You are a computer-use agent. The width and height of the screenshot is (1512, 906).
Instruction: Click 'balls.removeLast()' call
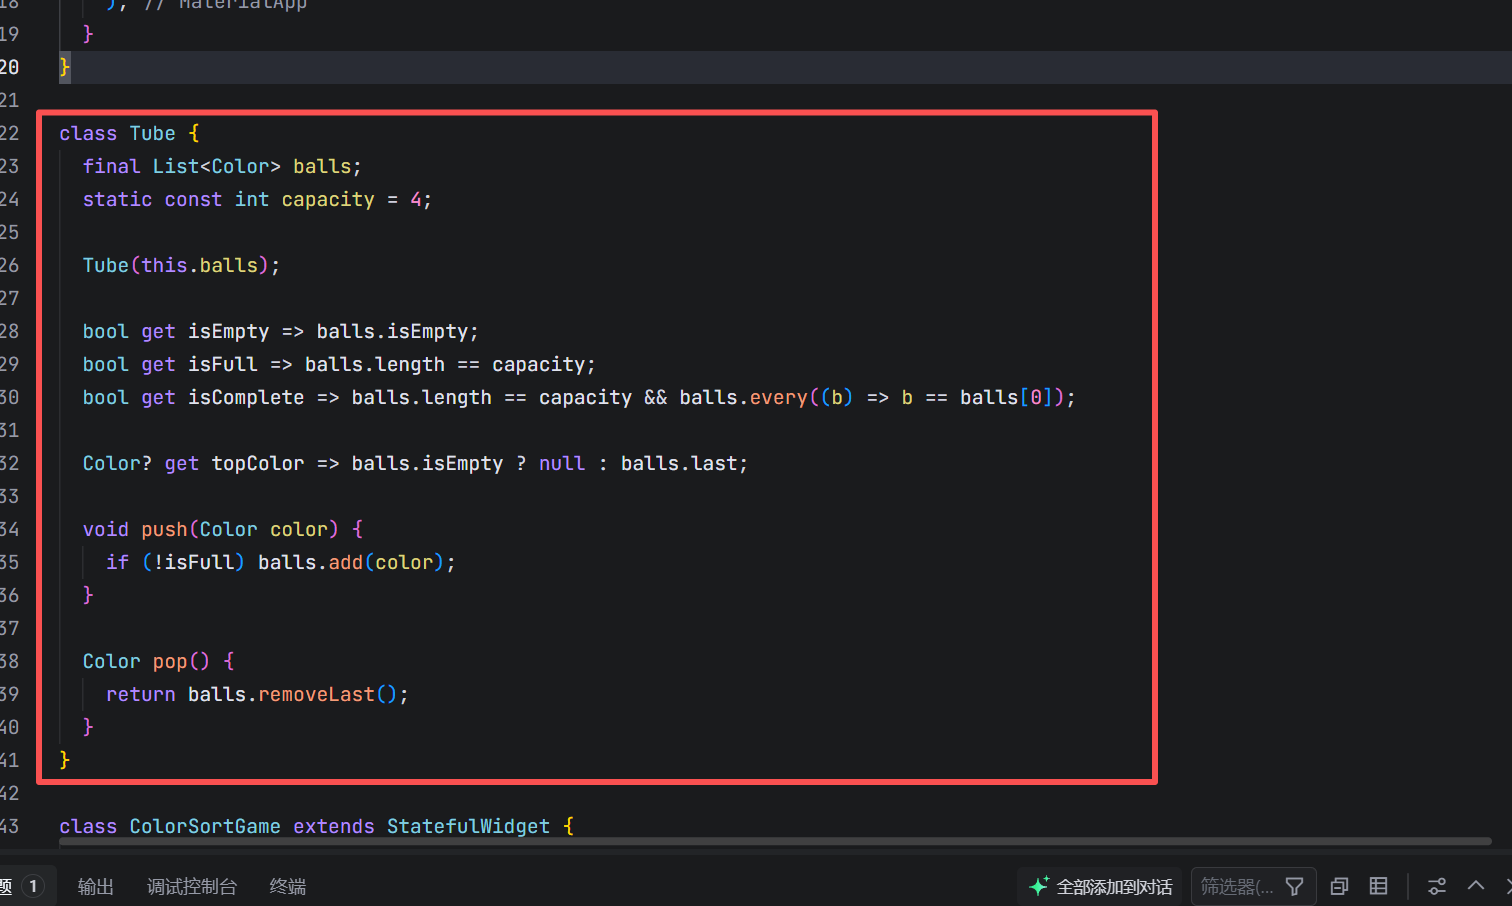point(292,694)
